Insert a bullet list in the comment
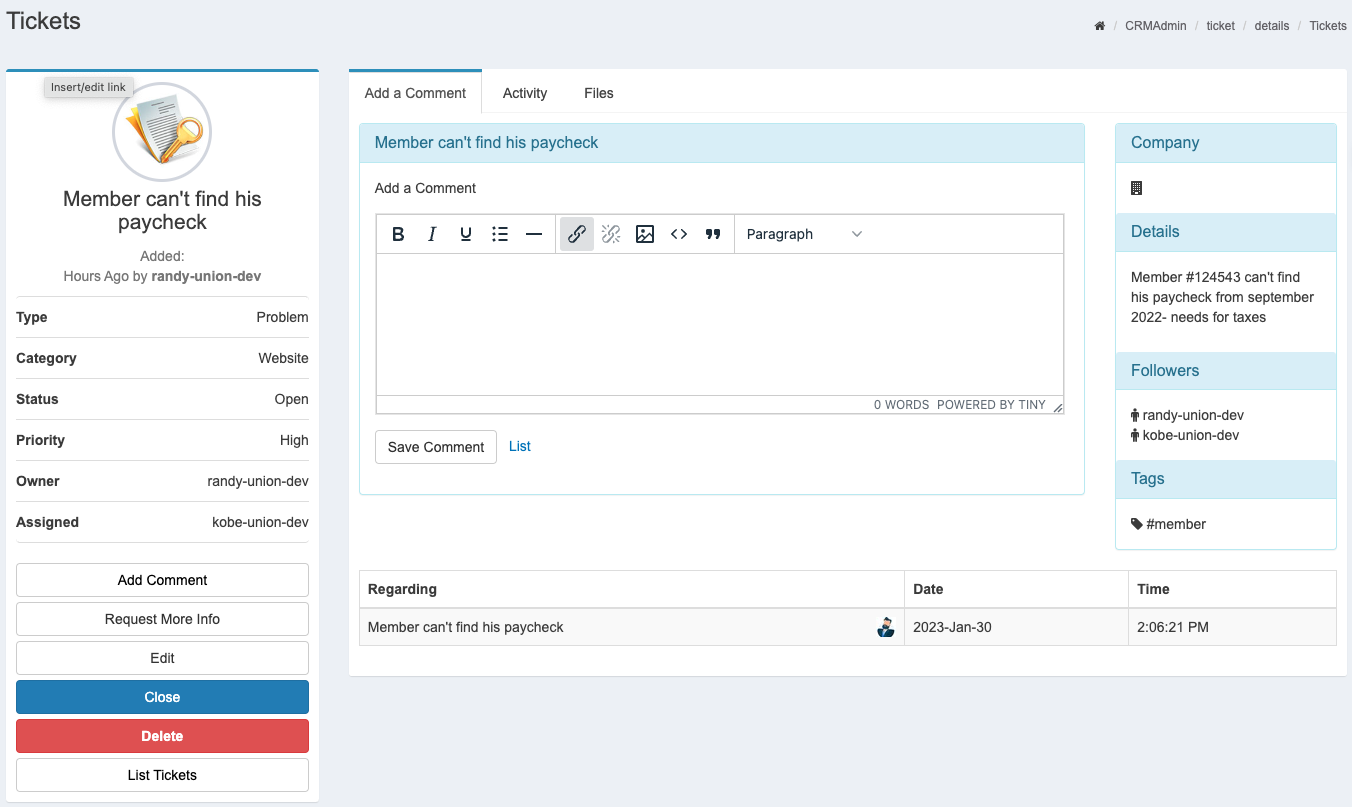This screenshot has width=1352, height=807. tap(500, 234)
